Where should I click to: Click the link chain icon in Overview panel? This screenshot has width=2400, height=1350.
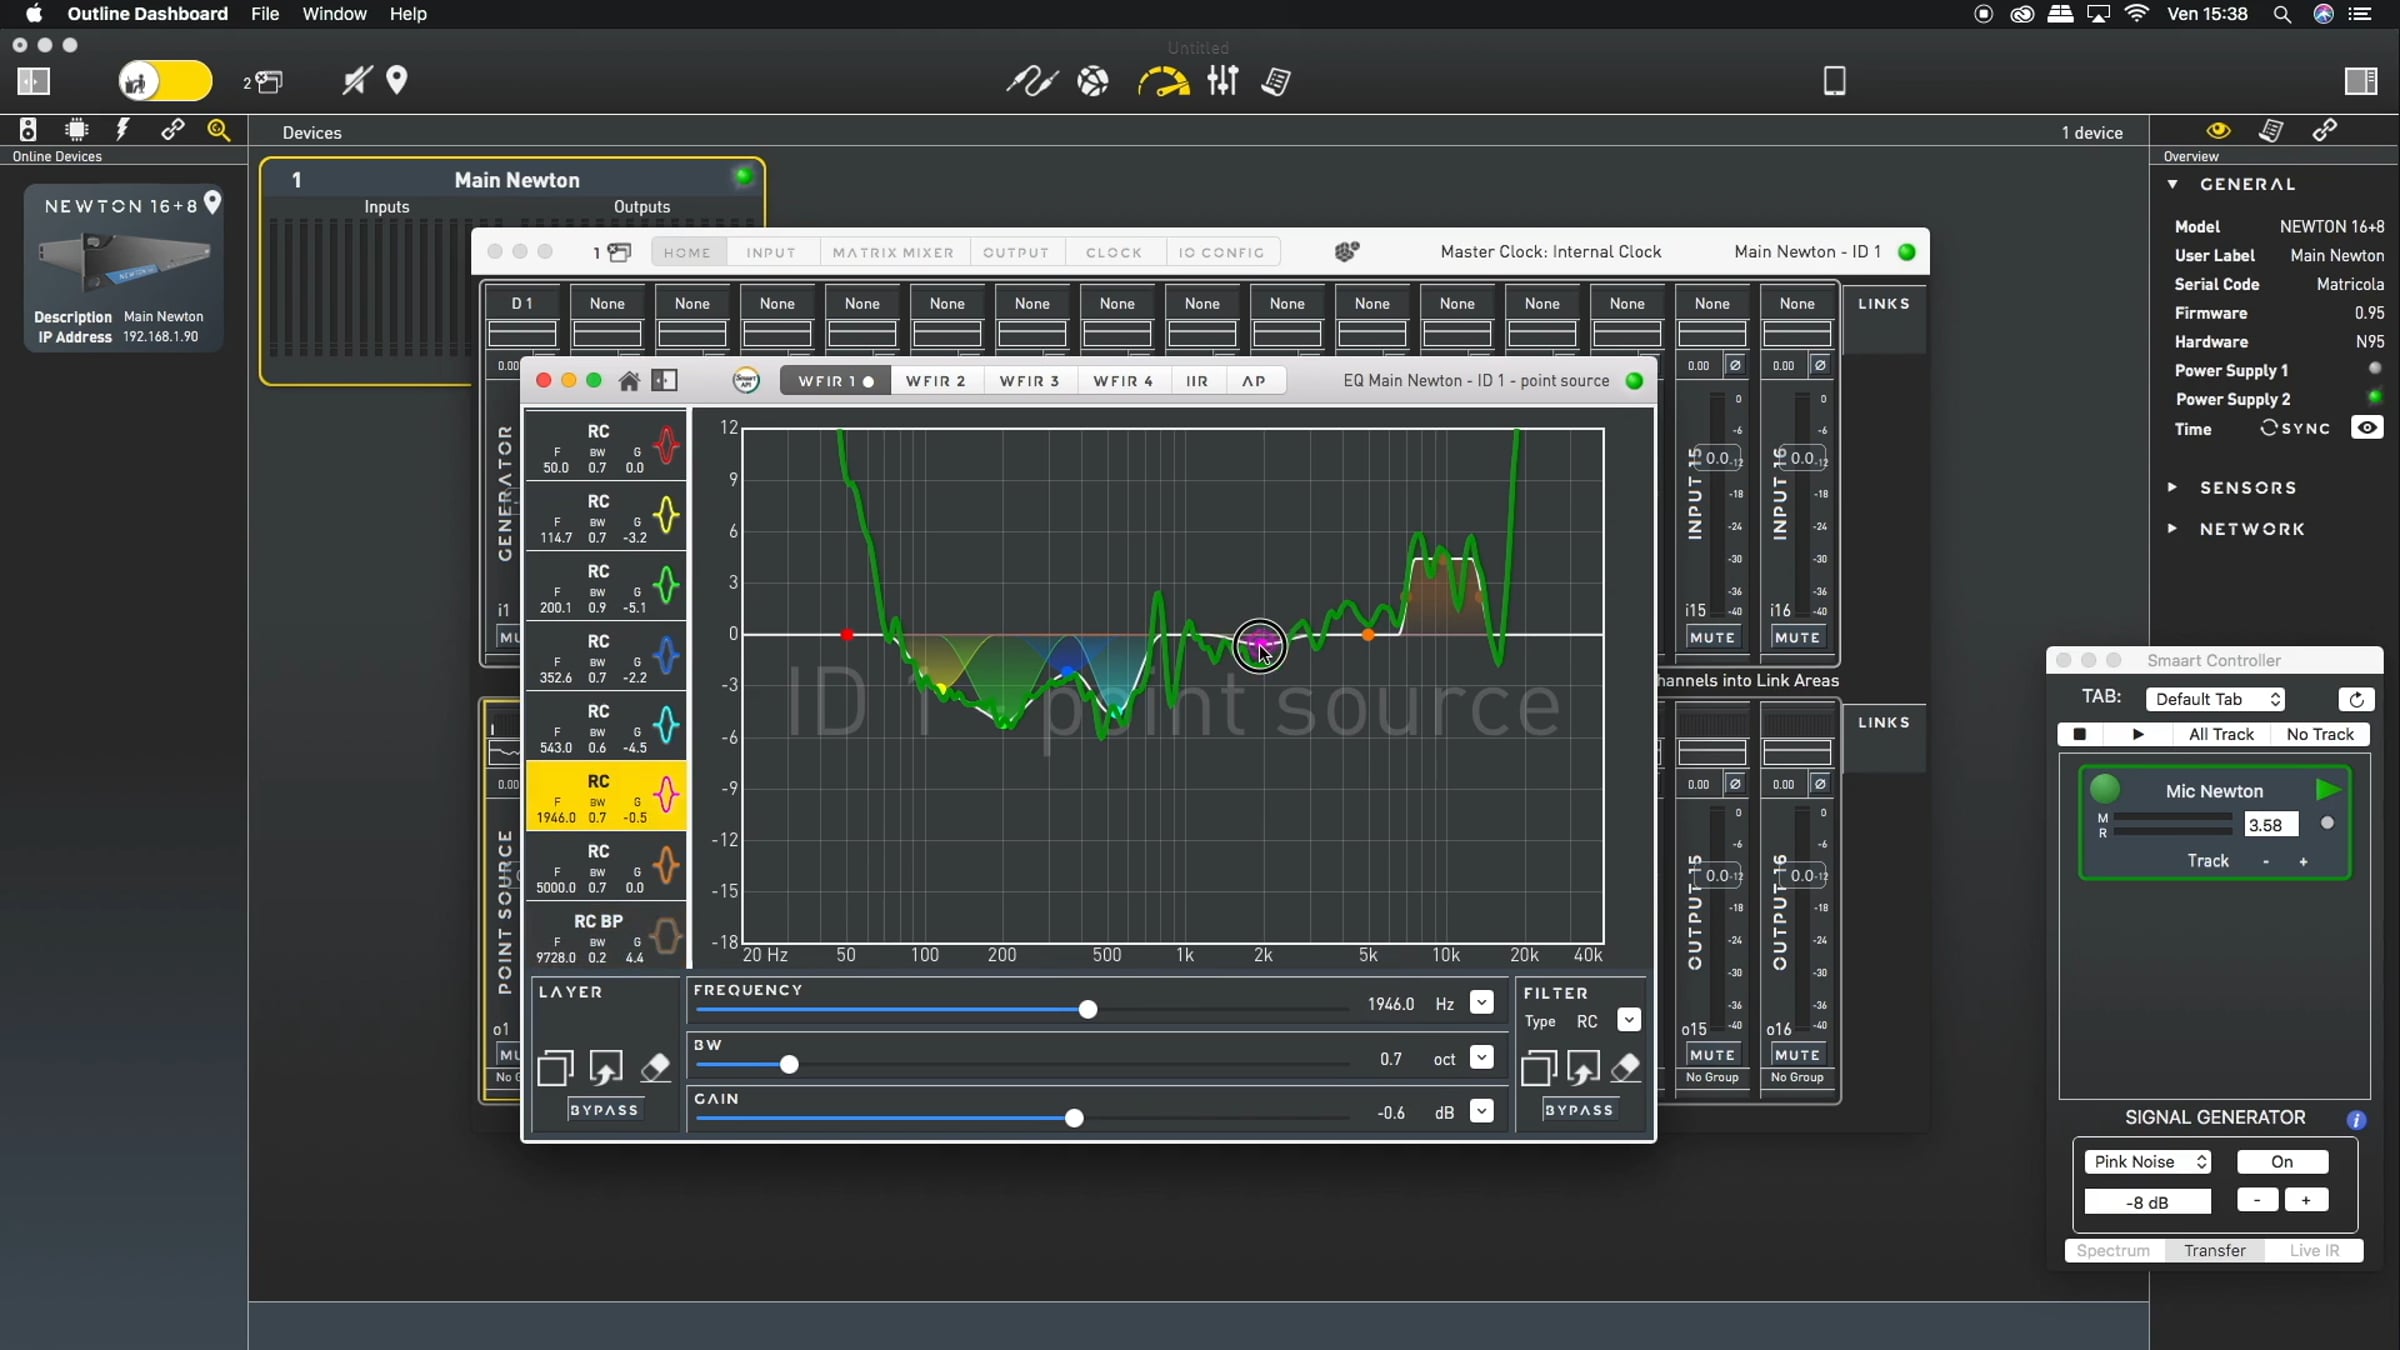[x=2325, y=130]
